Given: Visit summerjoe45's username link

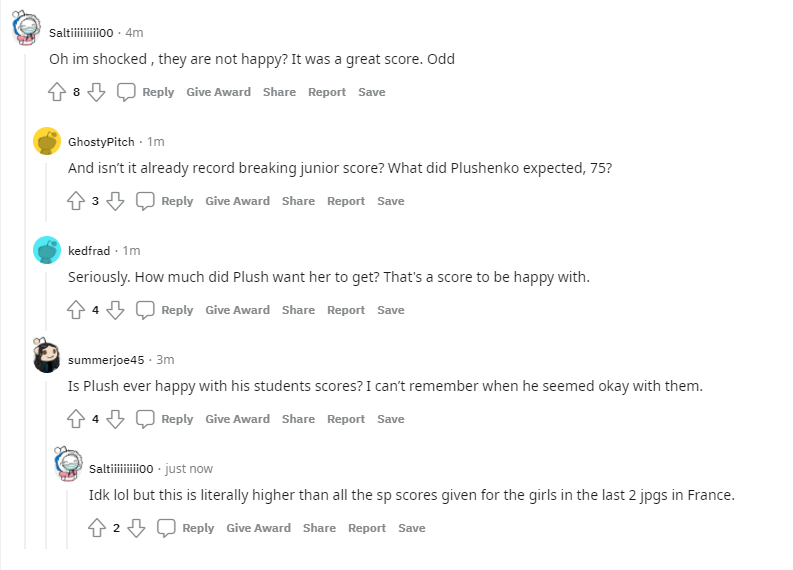Looking at the screenshot, I should [106, 359].
